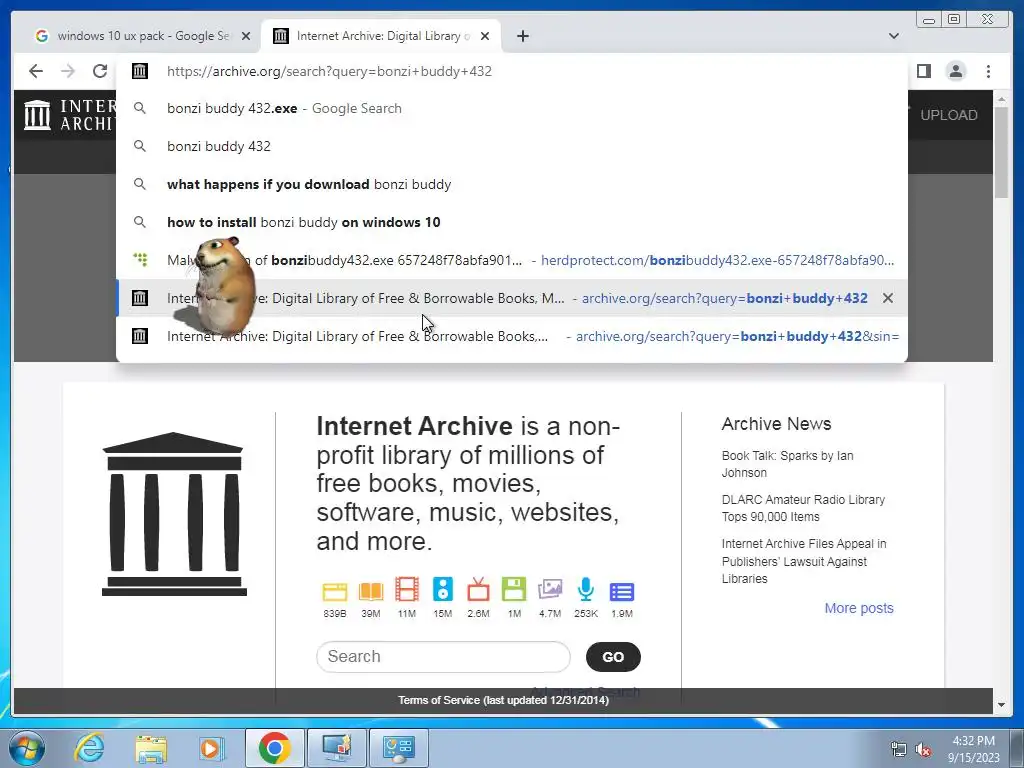Click the Chrome taskbar button
Screen dimensions: 1024x768
pos(274,748)
